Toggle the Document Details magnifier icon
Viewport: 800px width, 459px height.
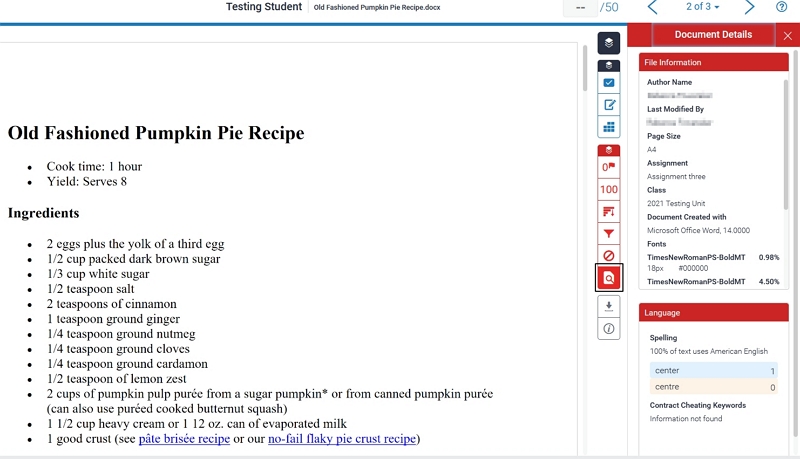[609, 278]
